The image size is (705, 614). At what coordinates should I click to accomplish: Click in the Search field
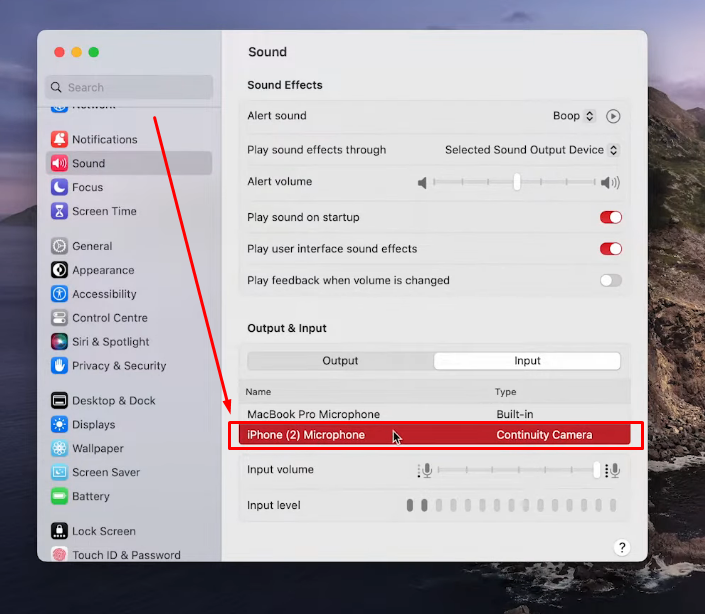tap(129, 87)
